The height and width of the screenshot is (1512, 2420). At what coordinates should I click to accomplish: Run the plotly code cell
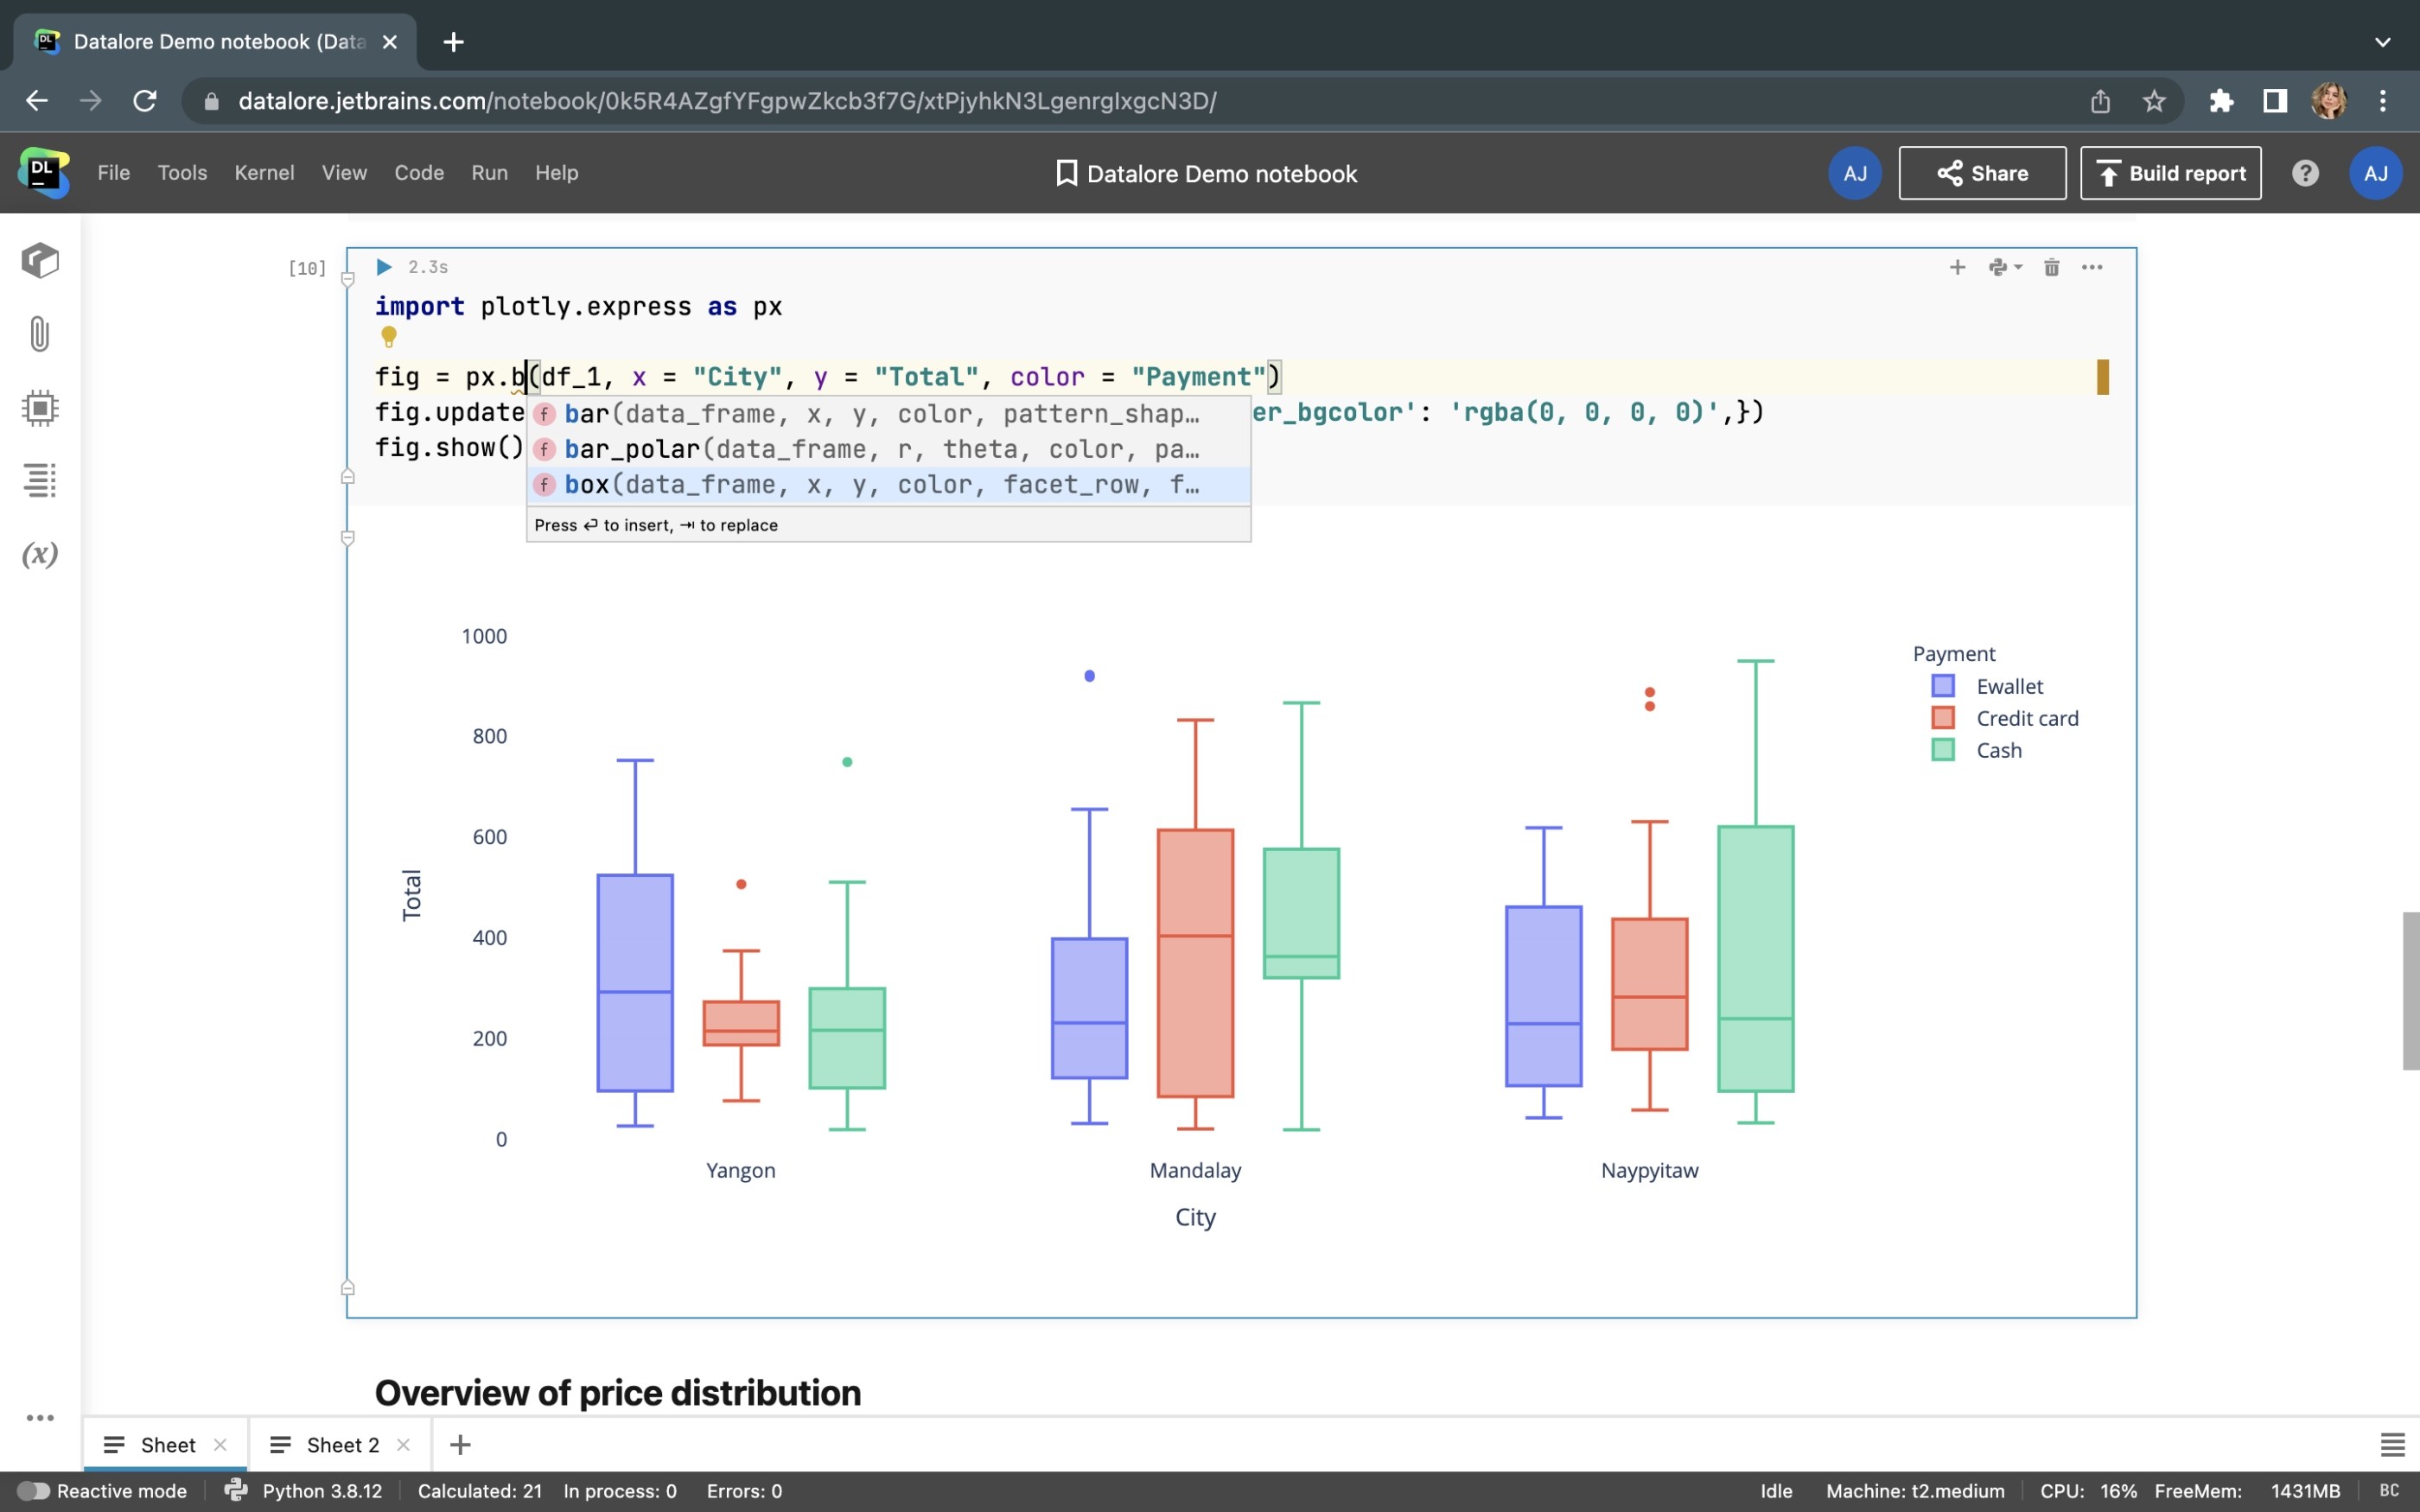tap(384, 267)
